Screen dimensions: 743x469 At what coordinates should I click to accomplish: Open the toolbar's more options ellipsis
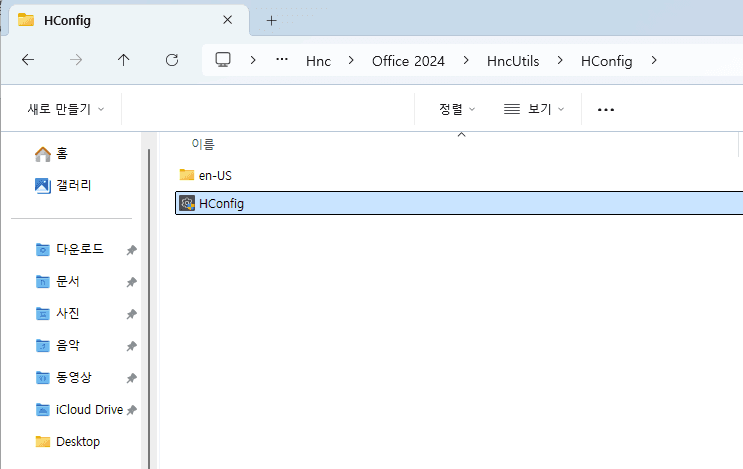coord(606,110)
